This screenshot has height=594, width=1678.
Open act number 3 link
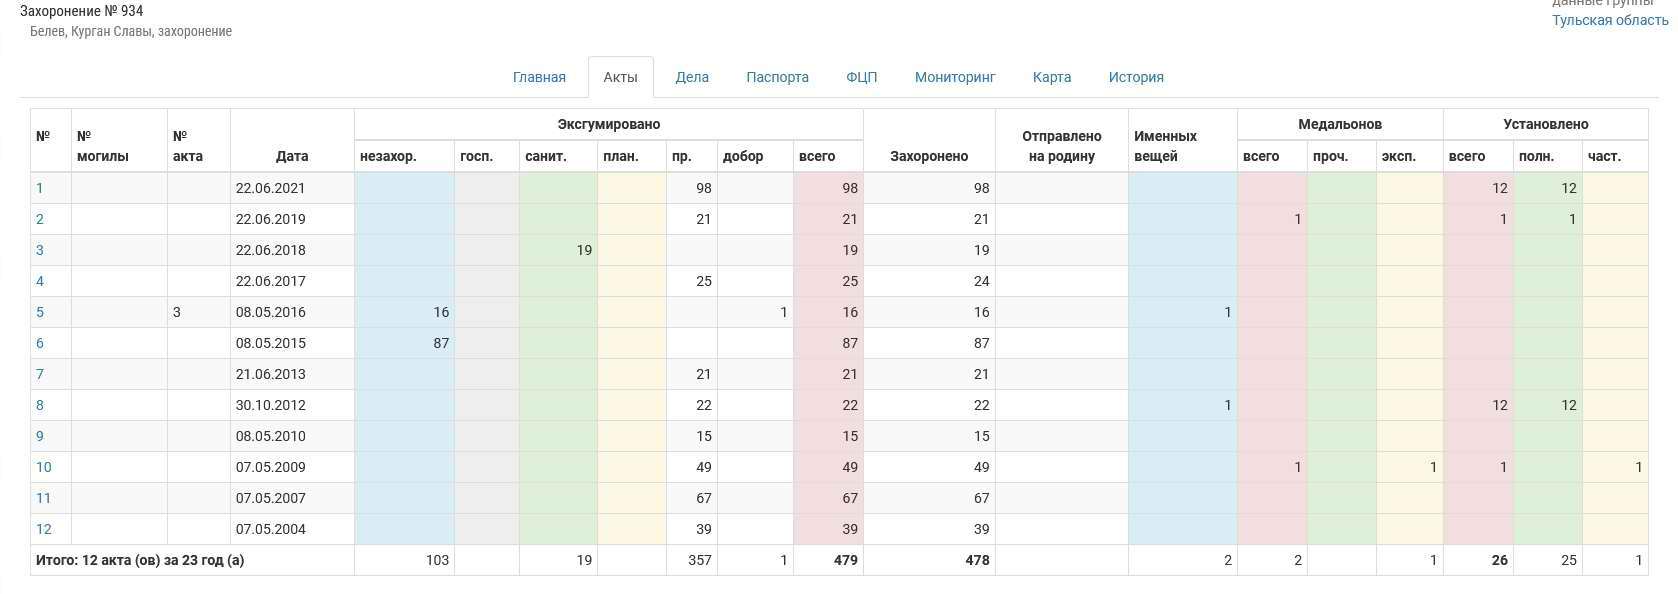[40, 250]
